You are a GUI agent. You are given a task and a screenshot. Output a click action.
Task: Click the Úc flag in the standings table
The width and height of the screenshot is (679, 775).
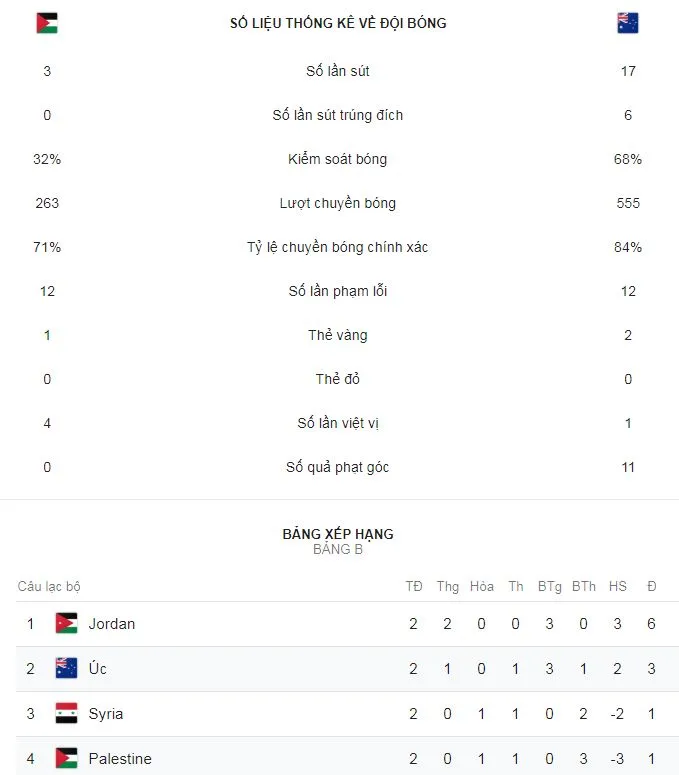click(x=66, y=668)
